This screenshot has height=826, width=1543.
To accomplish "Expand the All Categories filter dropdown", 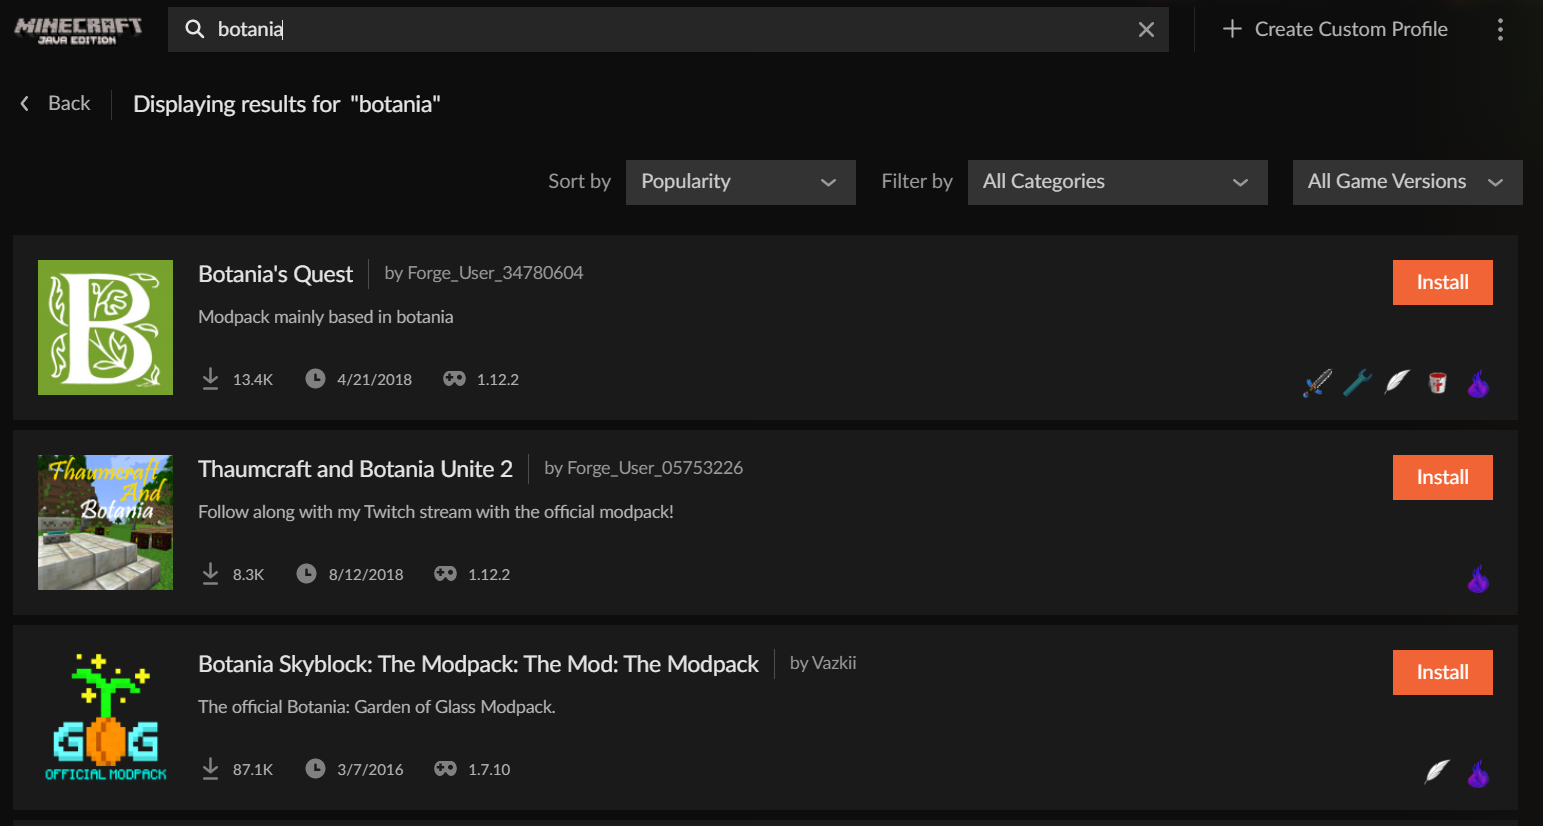I will click(x=1117, y=182).
